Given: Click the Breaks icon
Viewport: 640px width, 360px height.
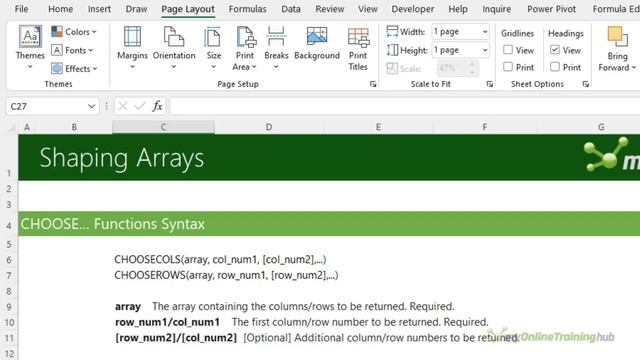Looking at the screenshot, I should [276, 36].
